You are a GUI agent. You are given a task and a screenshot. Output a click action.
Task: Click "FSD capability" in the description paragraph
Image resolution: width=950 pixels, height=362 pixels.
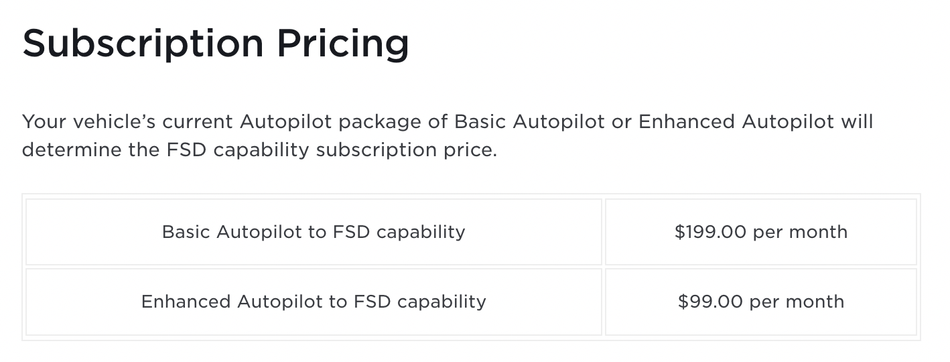pyautogui.click(x=238, y=150)
